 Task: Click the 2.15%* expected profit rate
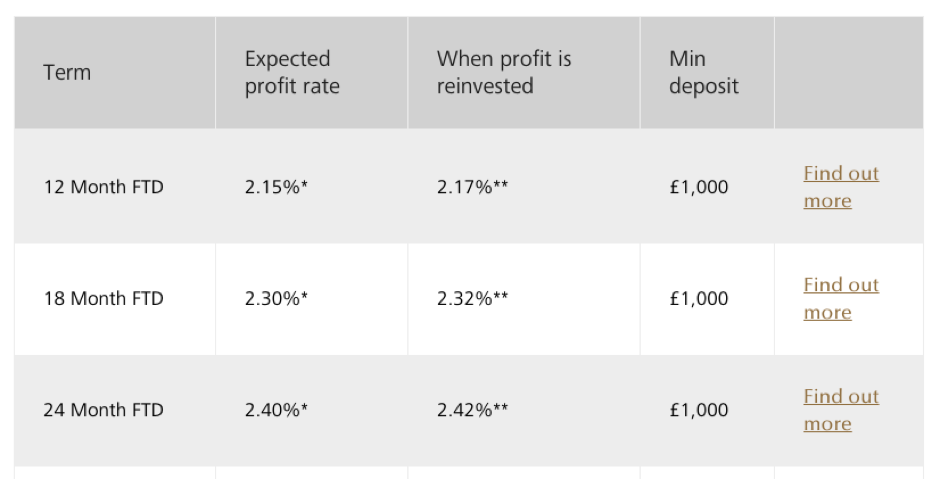pos(276,187)
